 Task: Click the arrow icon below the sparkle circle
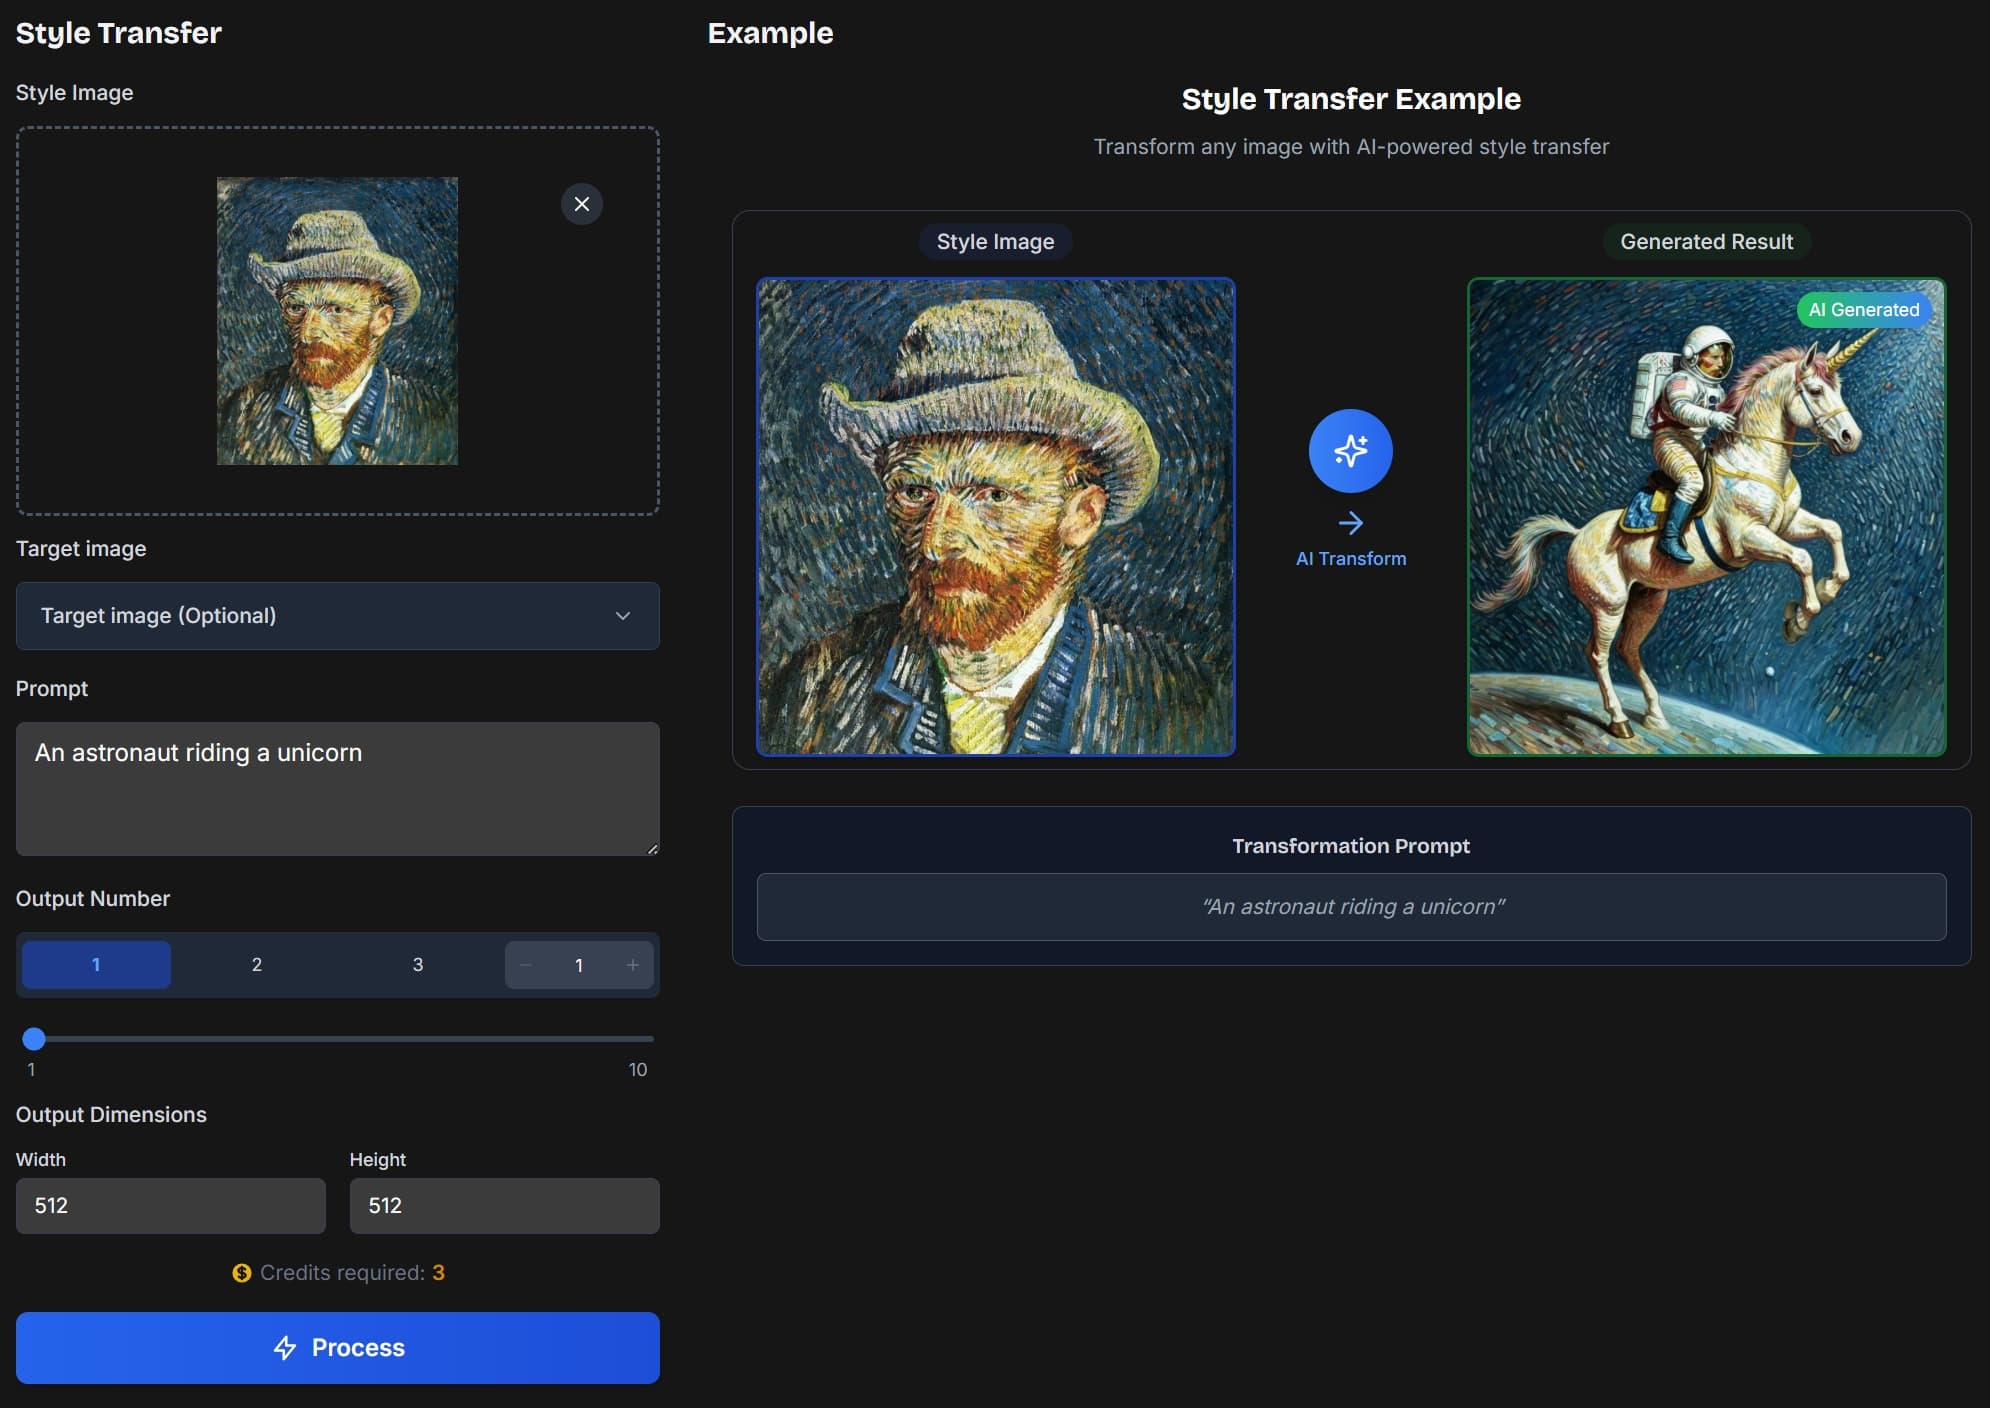click(x=1351, y=522)
